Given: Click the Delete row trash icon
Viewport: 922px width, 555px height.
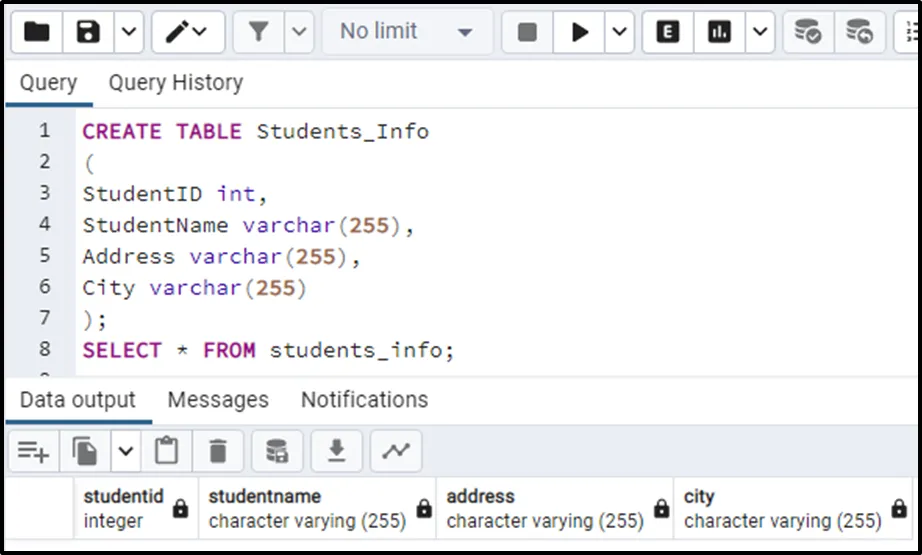Looking at the screenshot, I should tap(218, 452).
